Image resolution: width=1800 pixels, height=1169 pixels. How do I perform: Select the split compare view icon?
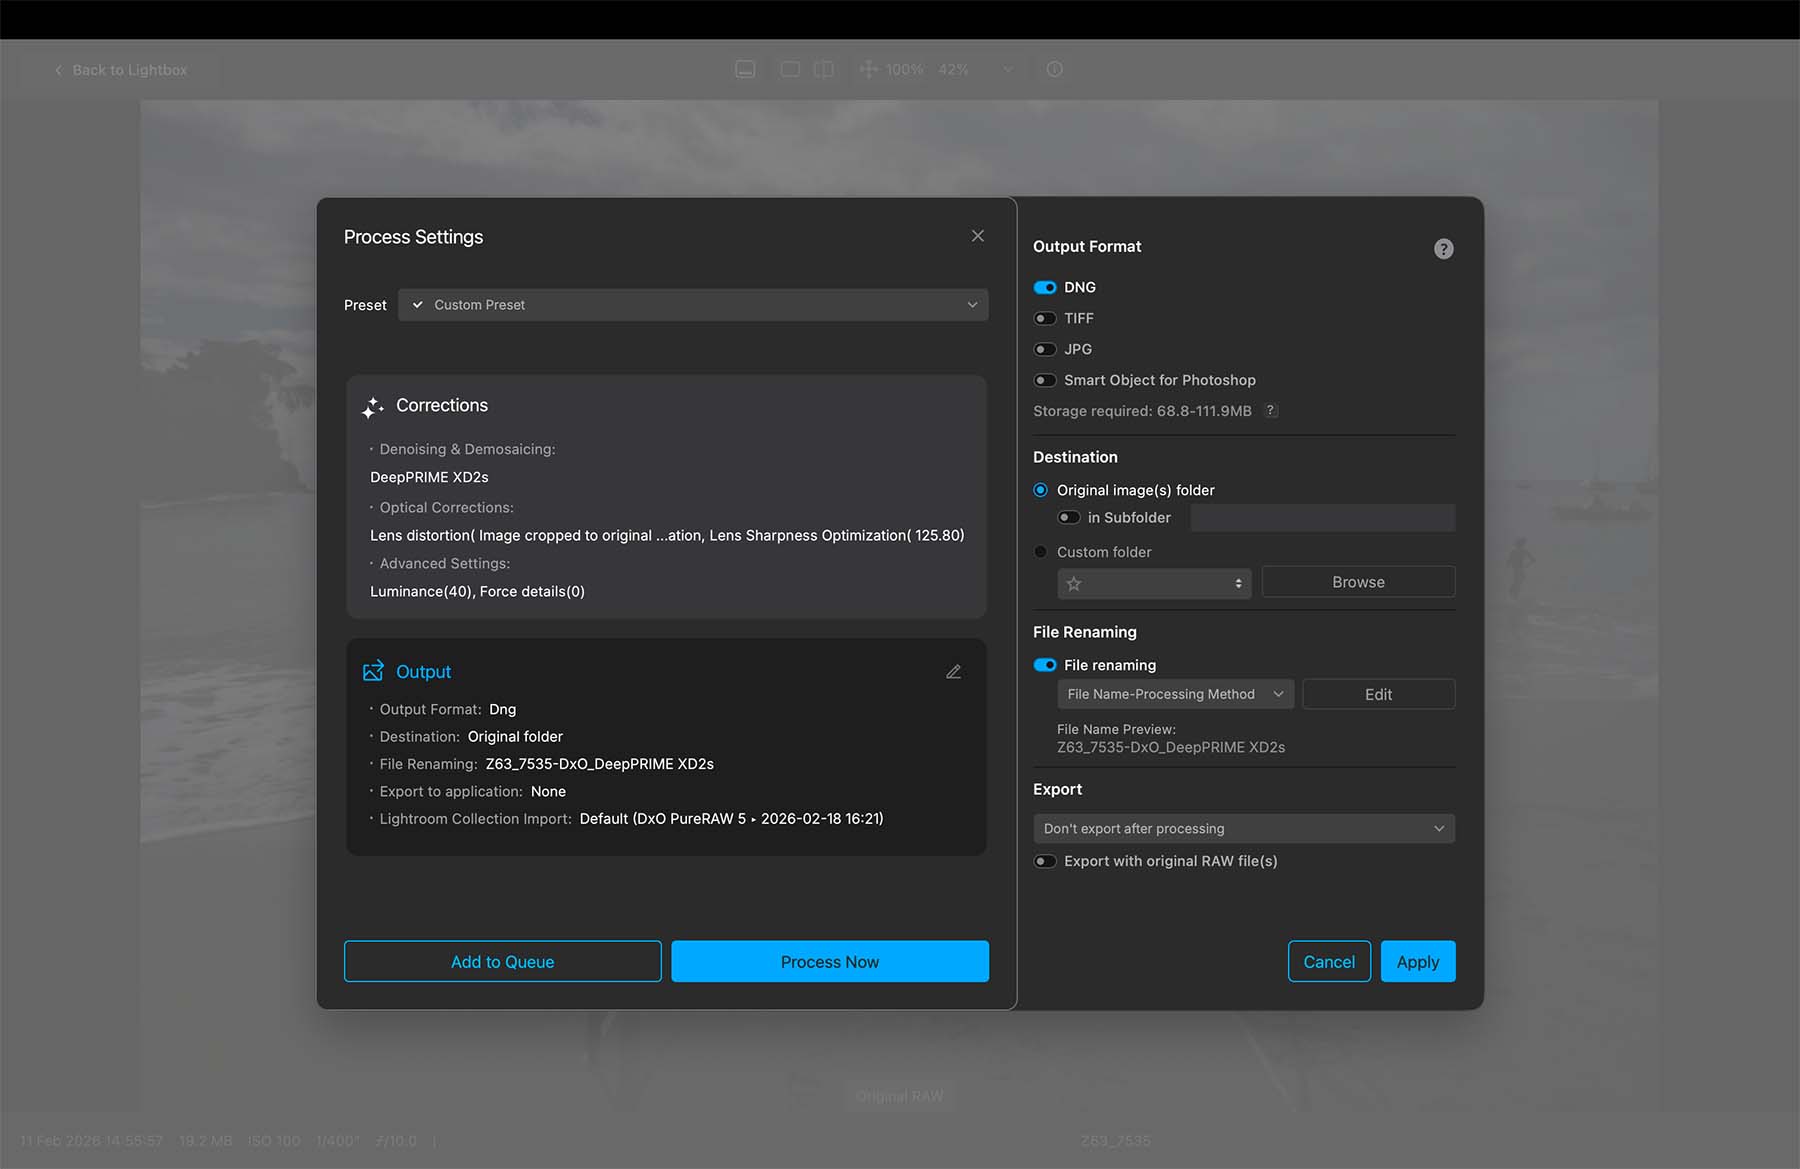[823, 69]
